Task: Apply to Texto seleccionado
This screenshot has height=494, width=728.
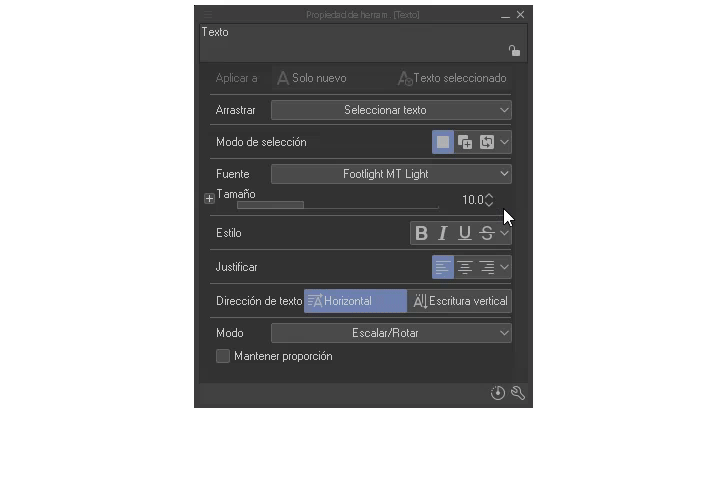Action: pos(452,78)
